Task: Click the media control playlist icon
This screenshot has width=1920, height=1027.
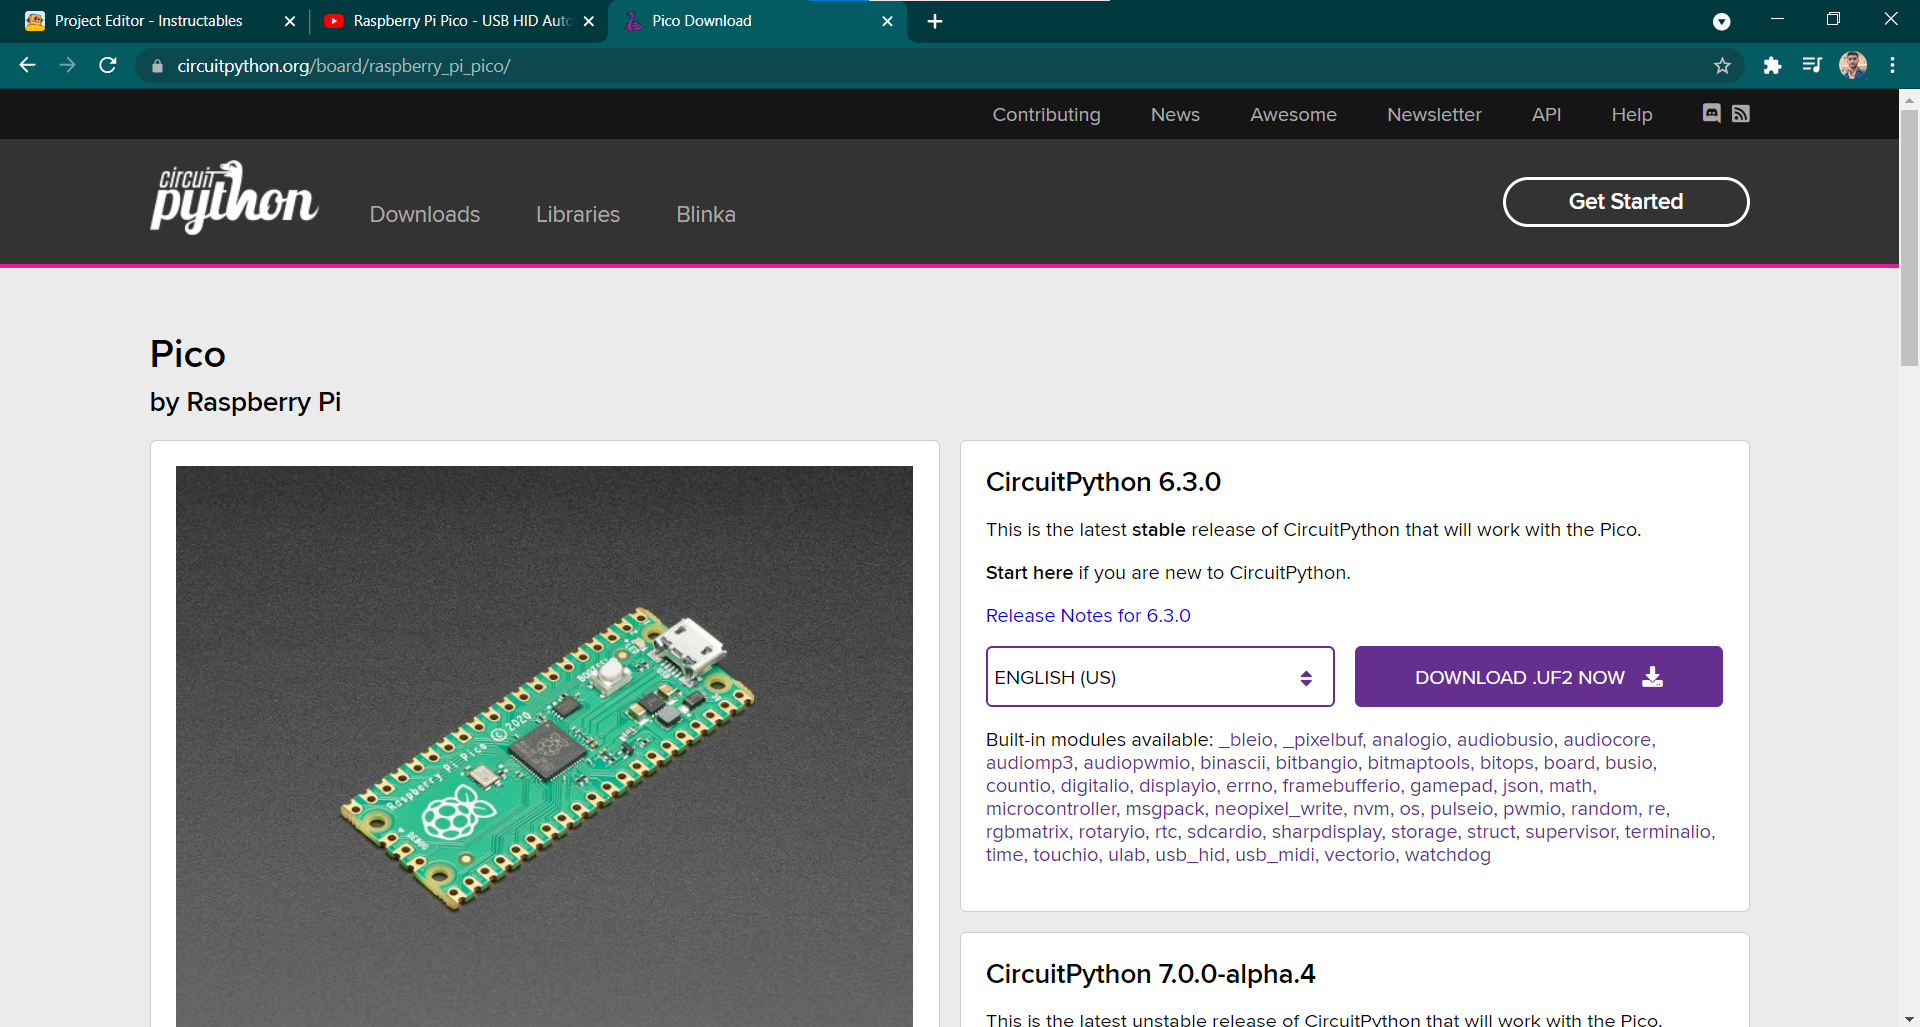Action: [1812, 66]
